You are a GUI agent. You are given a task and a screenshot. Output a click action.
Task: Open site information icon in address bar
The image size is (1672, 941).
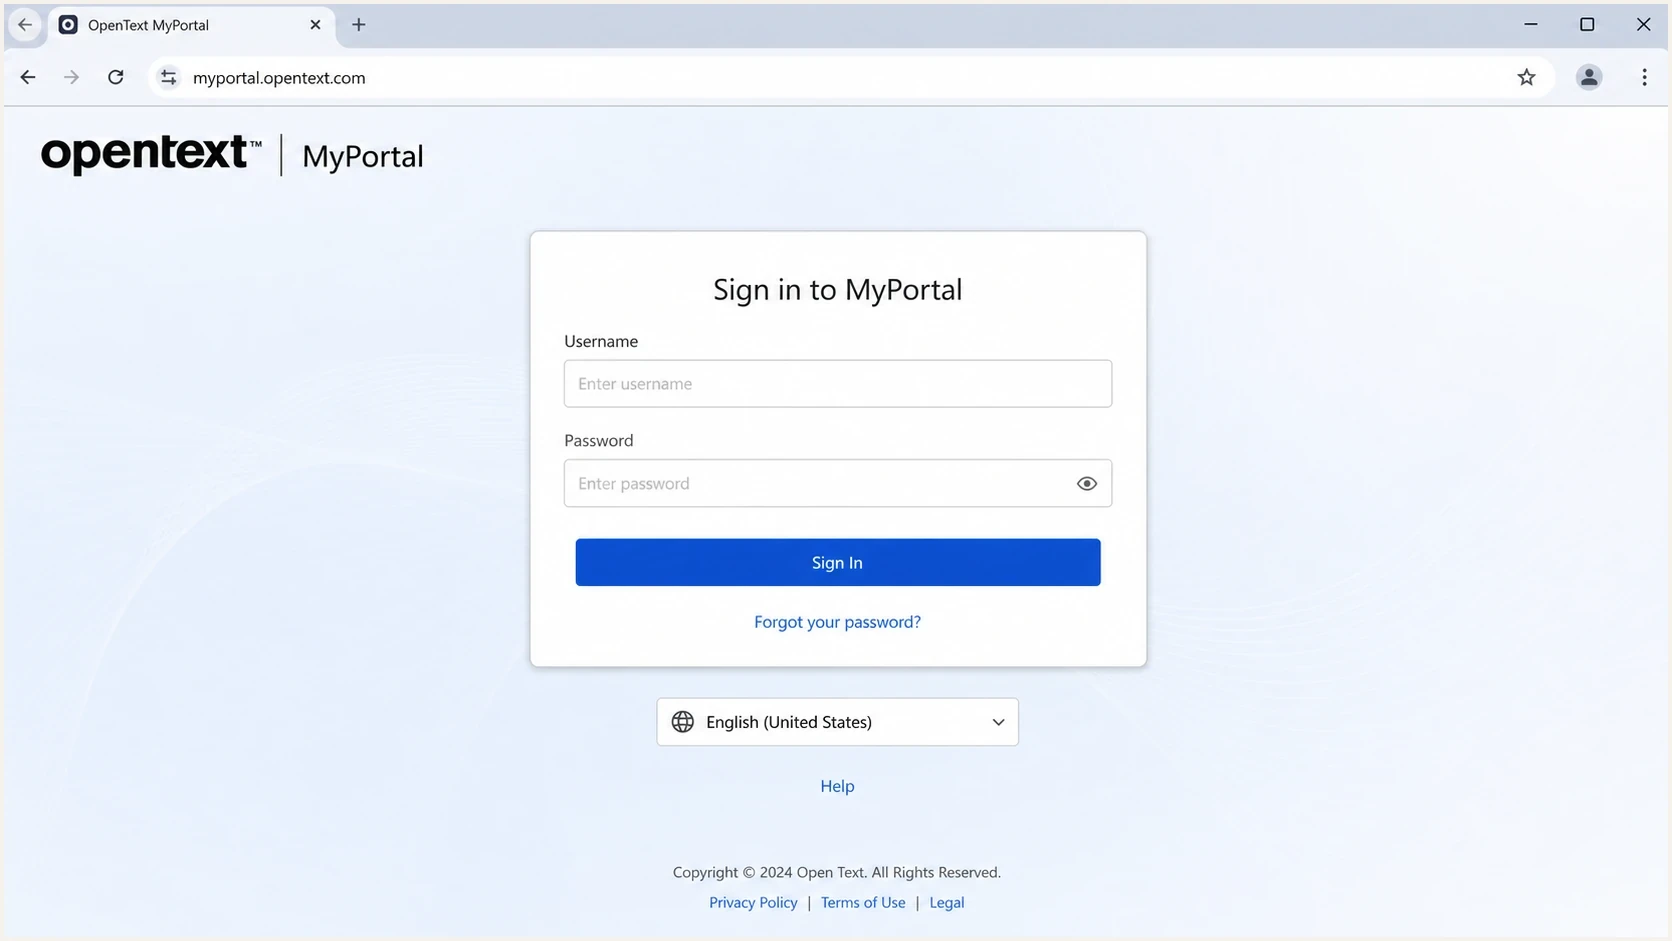coord(169,77)
